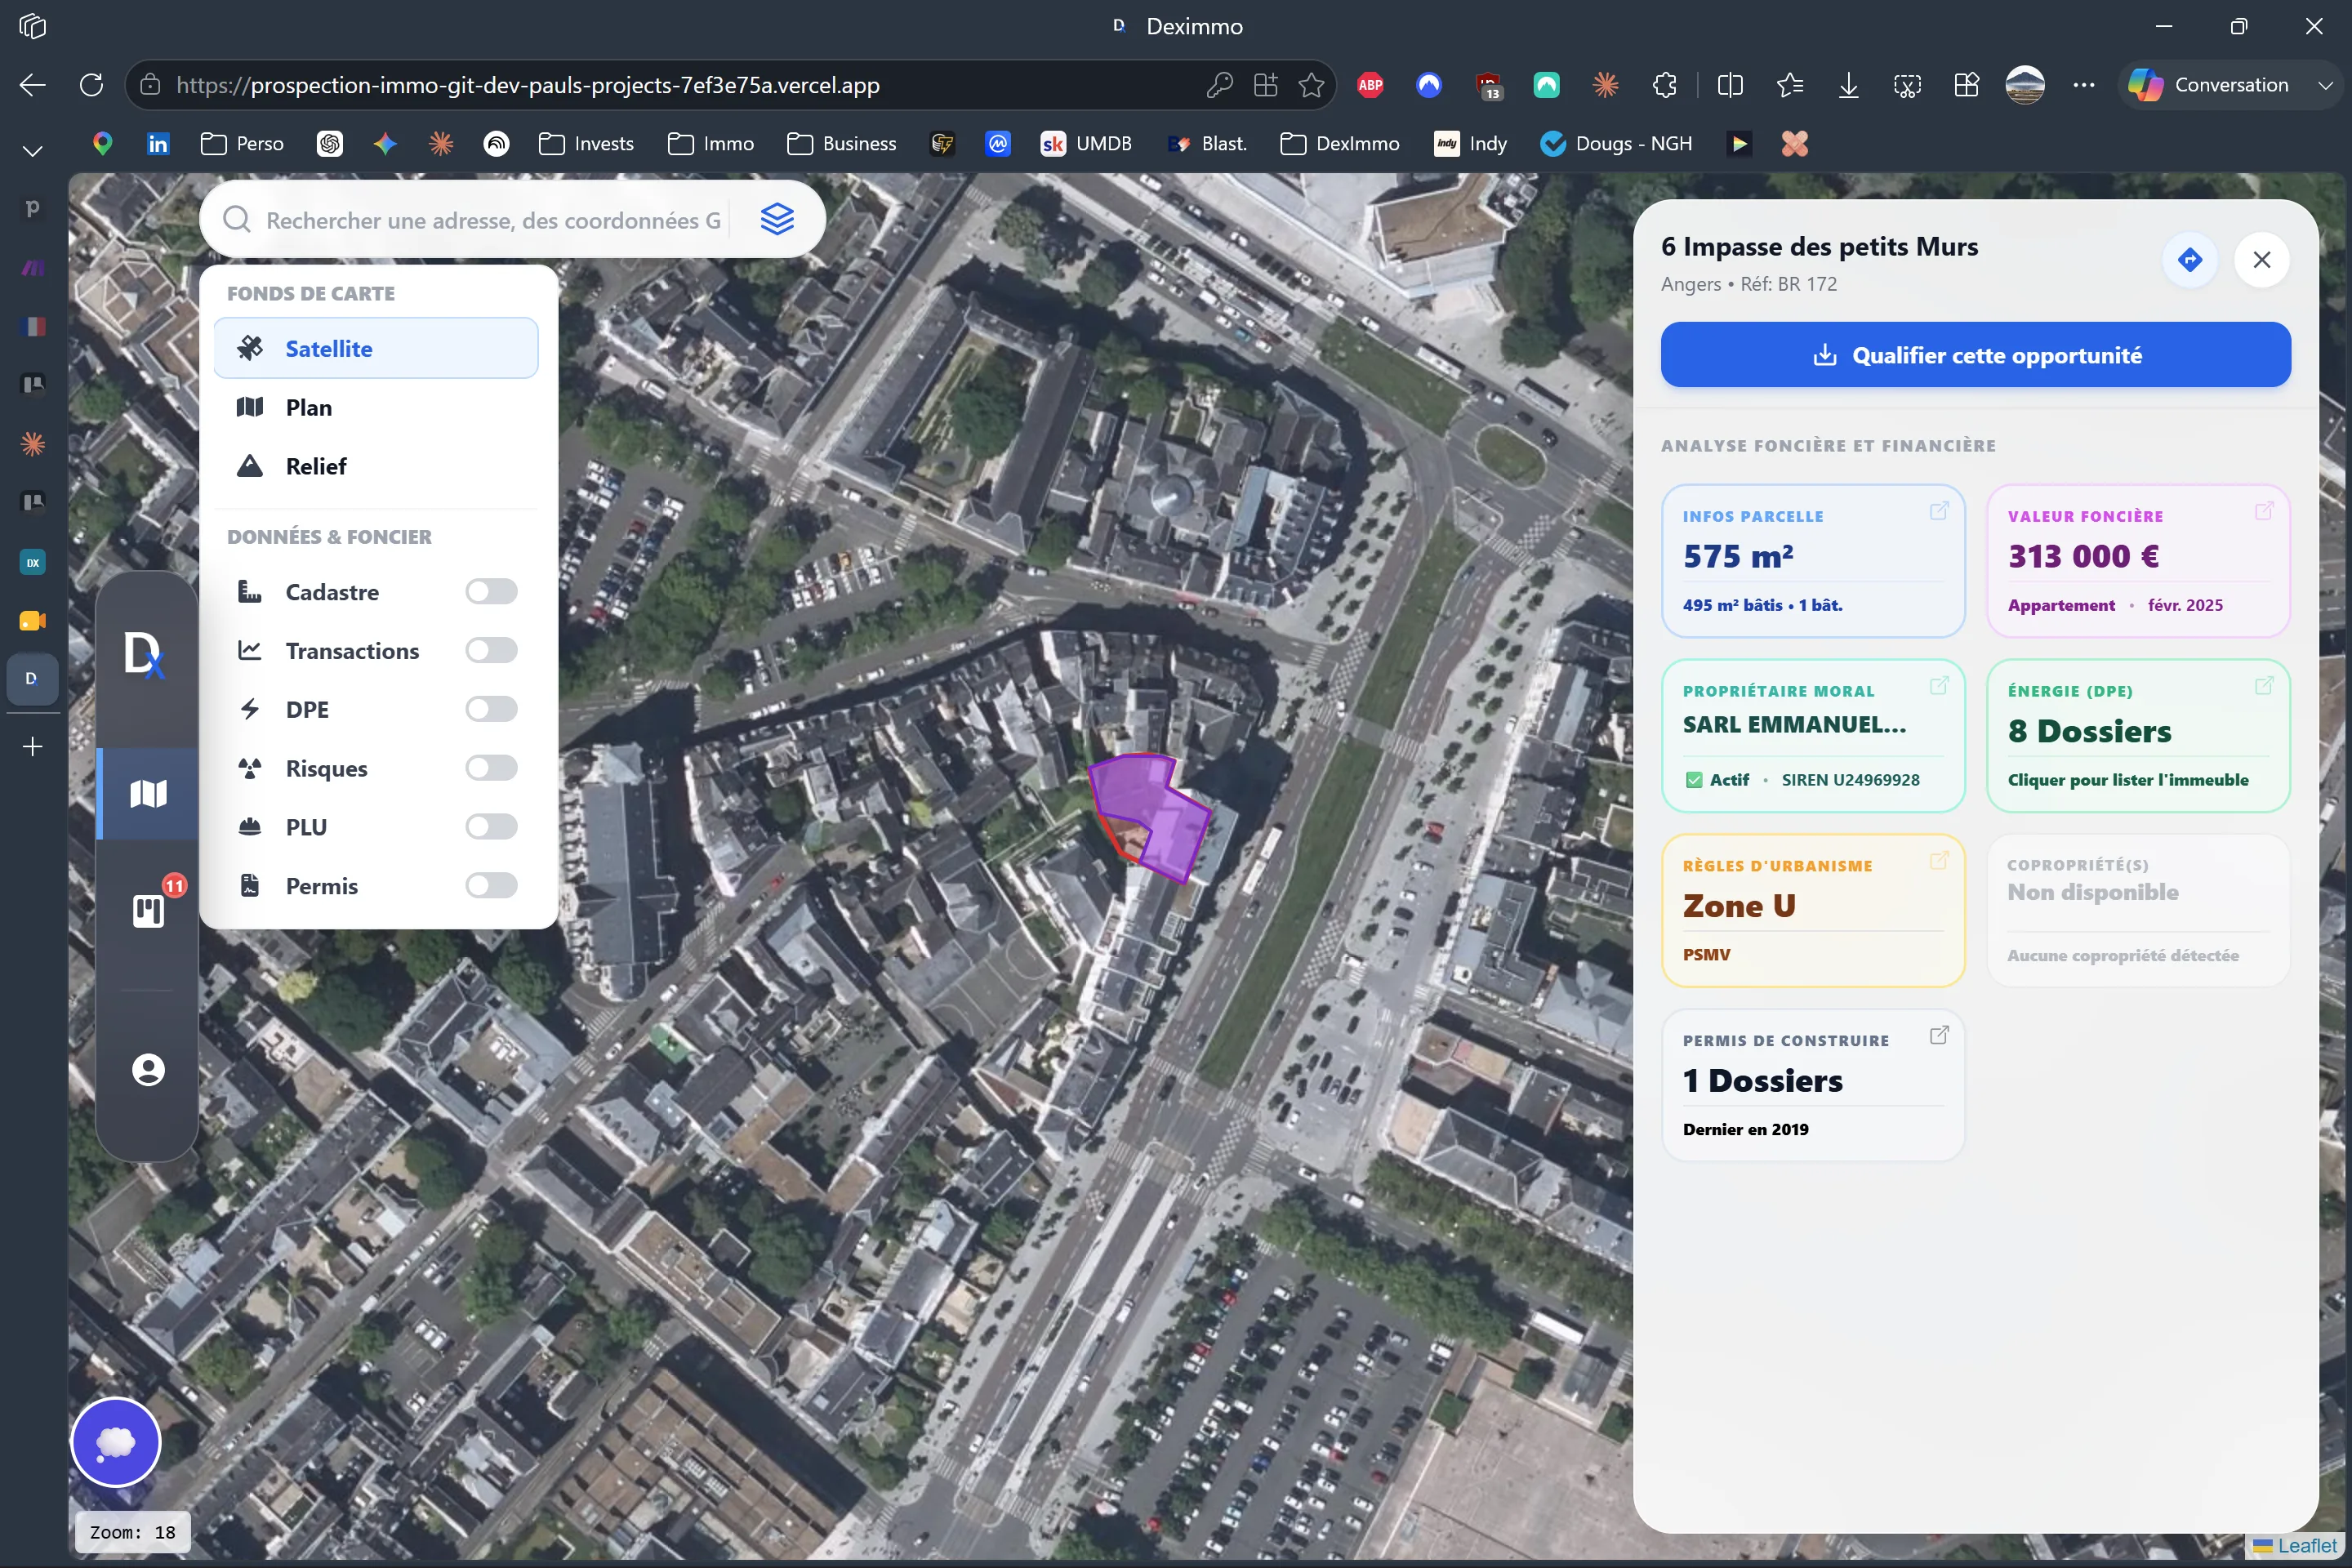The width and height of the screenshot is (2352, 1568).
Task: Open the directions icon beside address title
Action: (2190, 260)
